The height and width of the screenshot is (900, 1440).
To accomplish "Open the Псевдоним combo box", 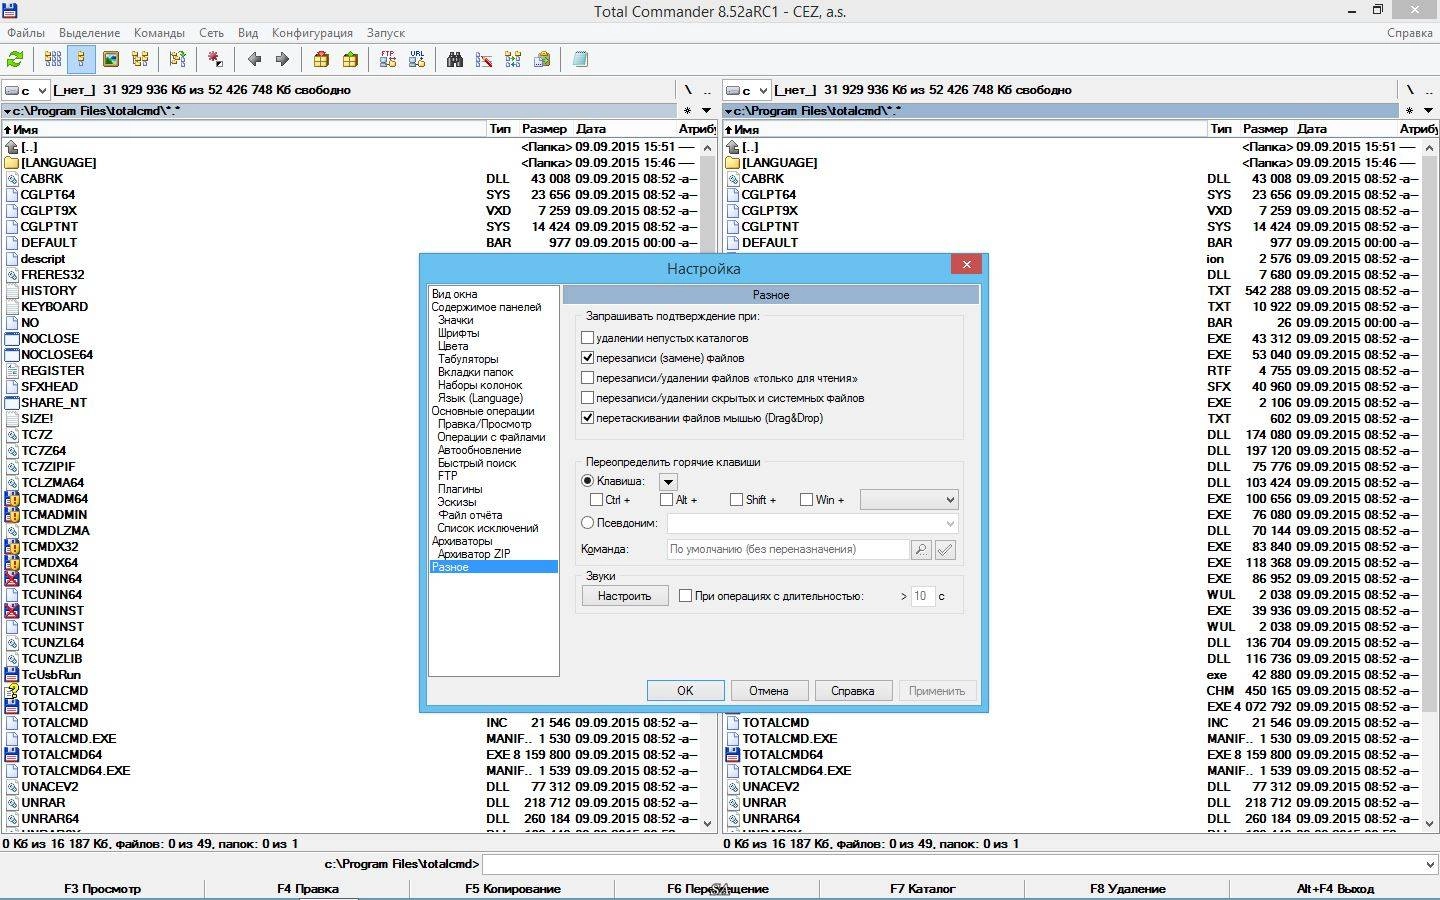I will tap(812, 523).
